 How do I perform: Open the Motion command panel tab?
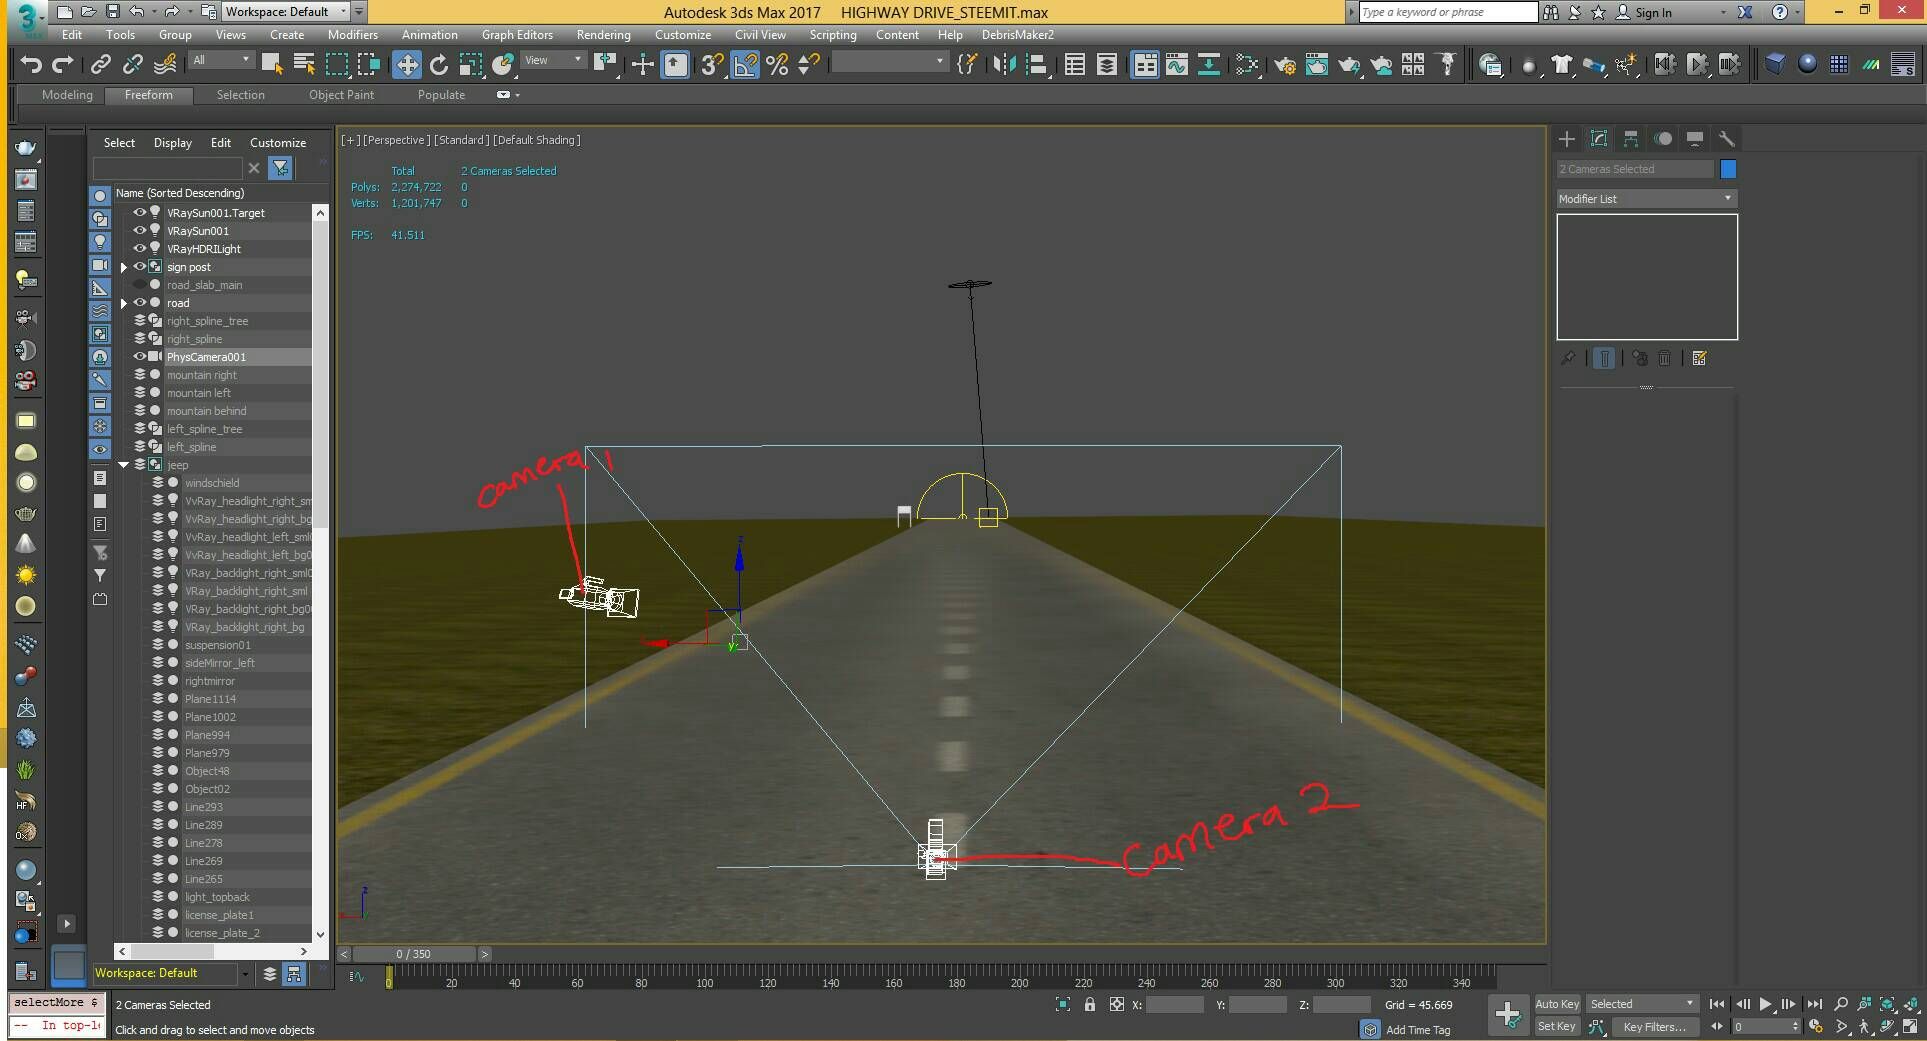(x=1663, y=139)
